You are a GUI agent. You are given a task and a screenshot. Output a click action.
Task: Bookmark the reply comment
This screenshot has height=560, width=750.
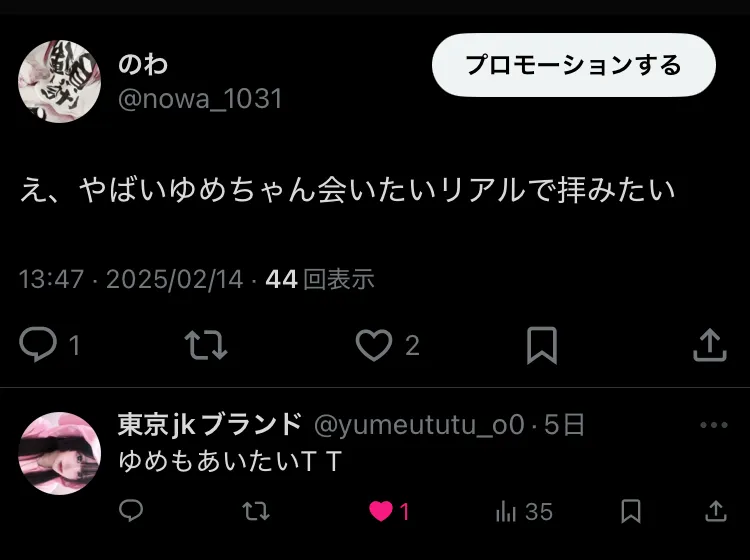tap(631, 511)
